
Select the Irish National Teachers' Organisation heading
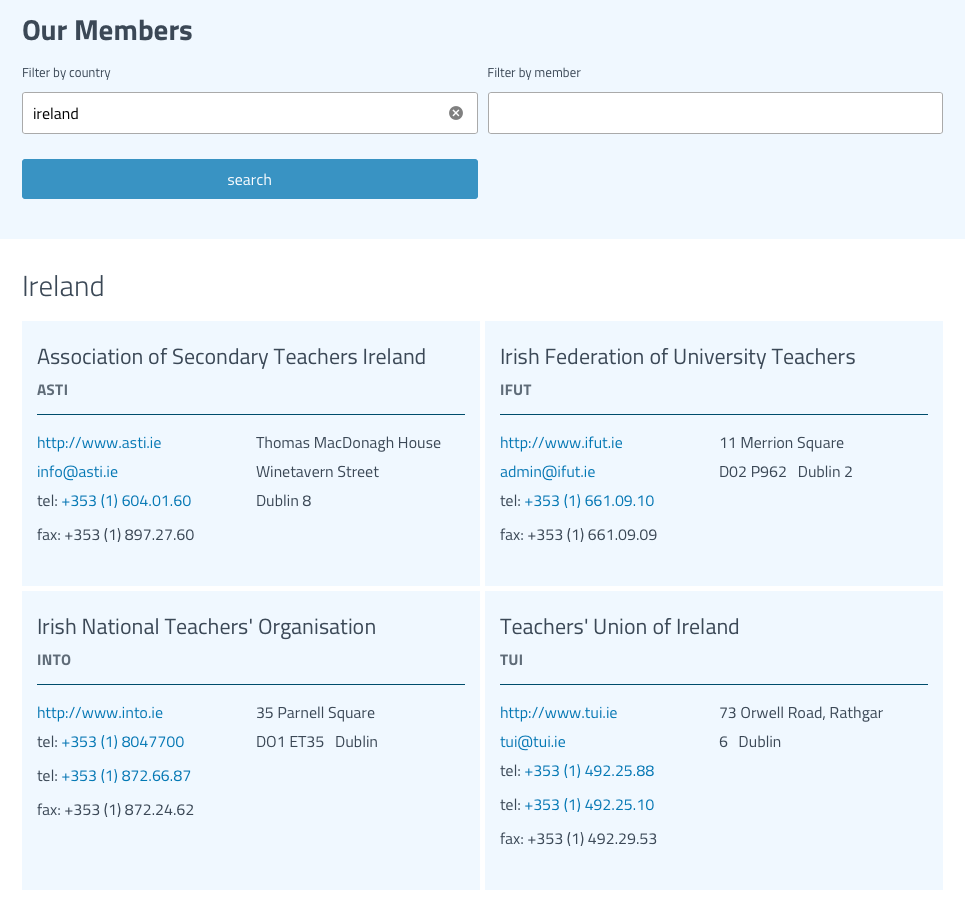[x=206, y=627]
